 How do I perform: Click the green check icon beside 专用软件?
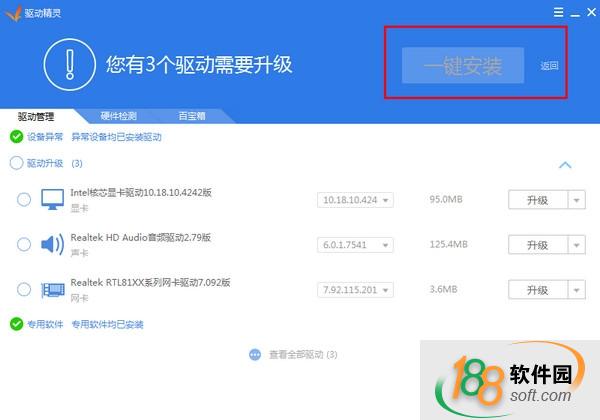(16, 324)
